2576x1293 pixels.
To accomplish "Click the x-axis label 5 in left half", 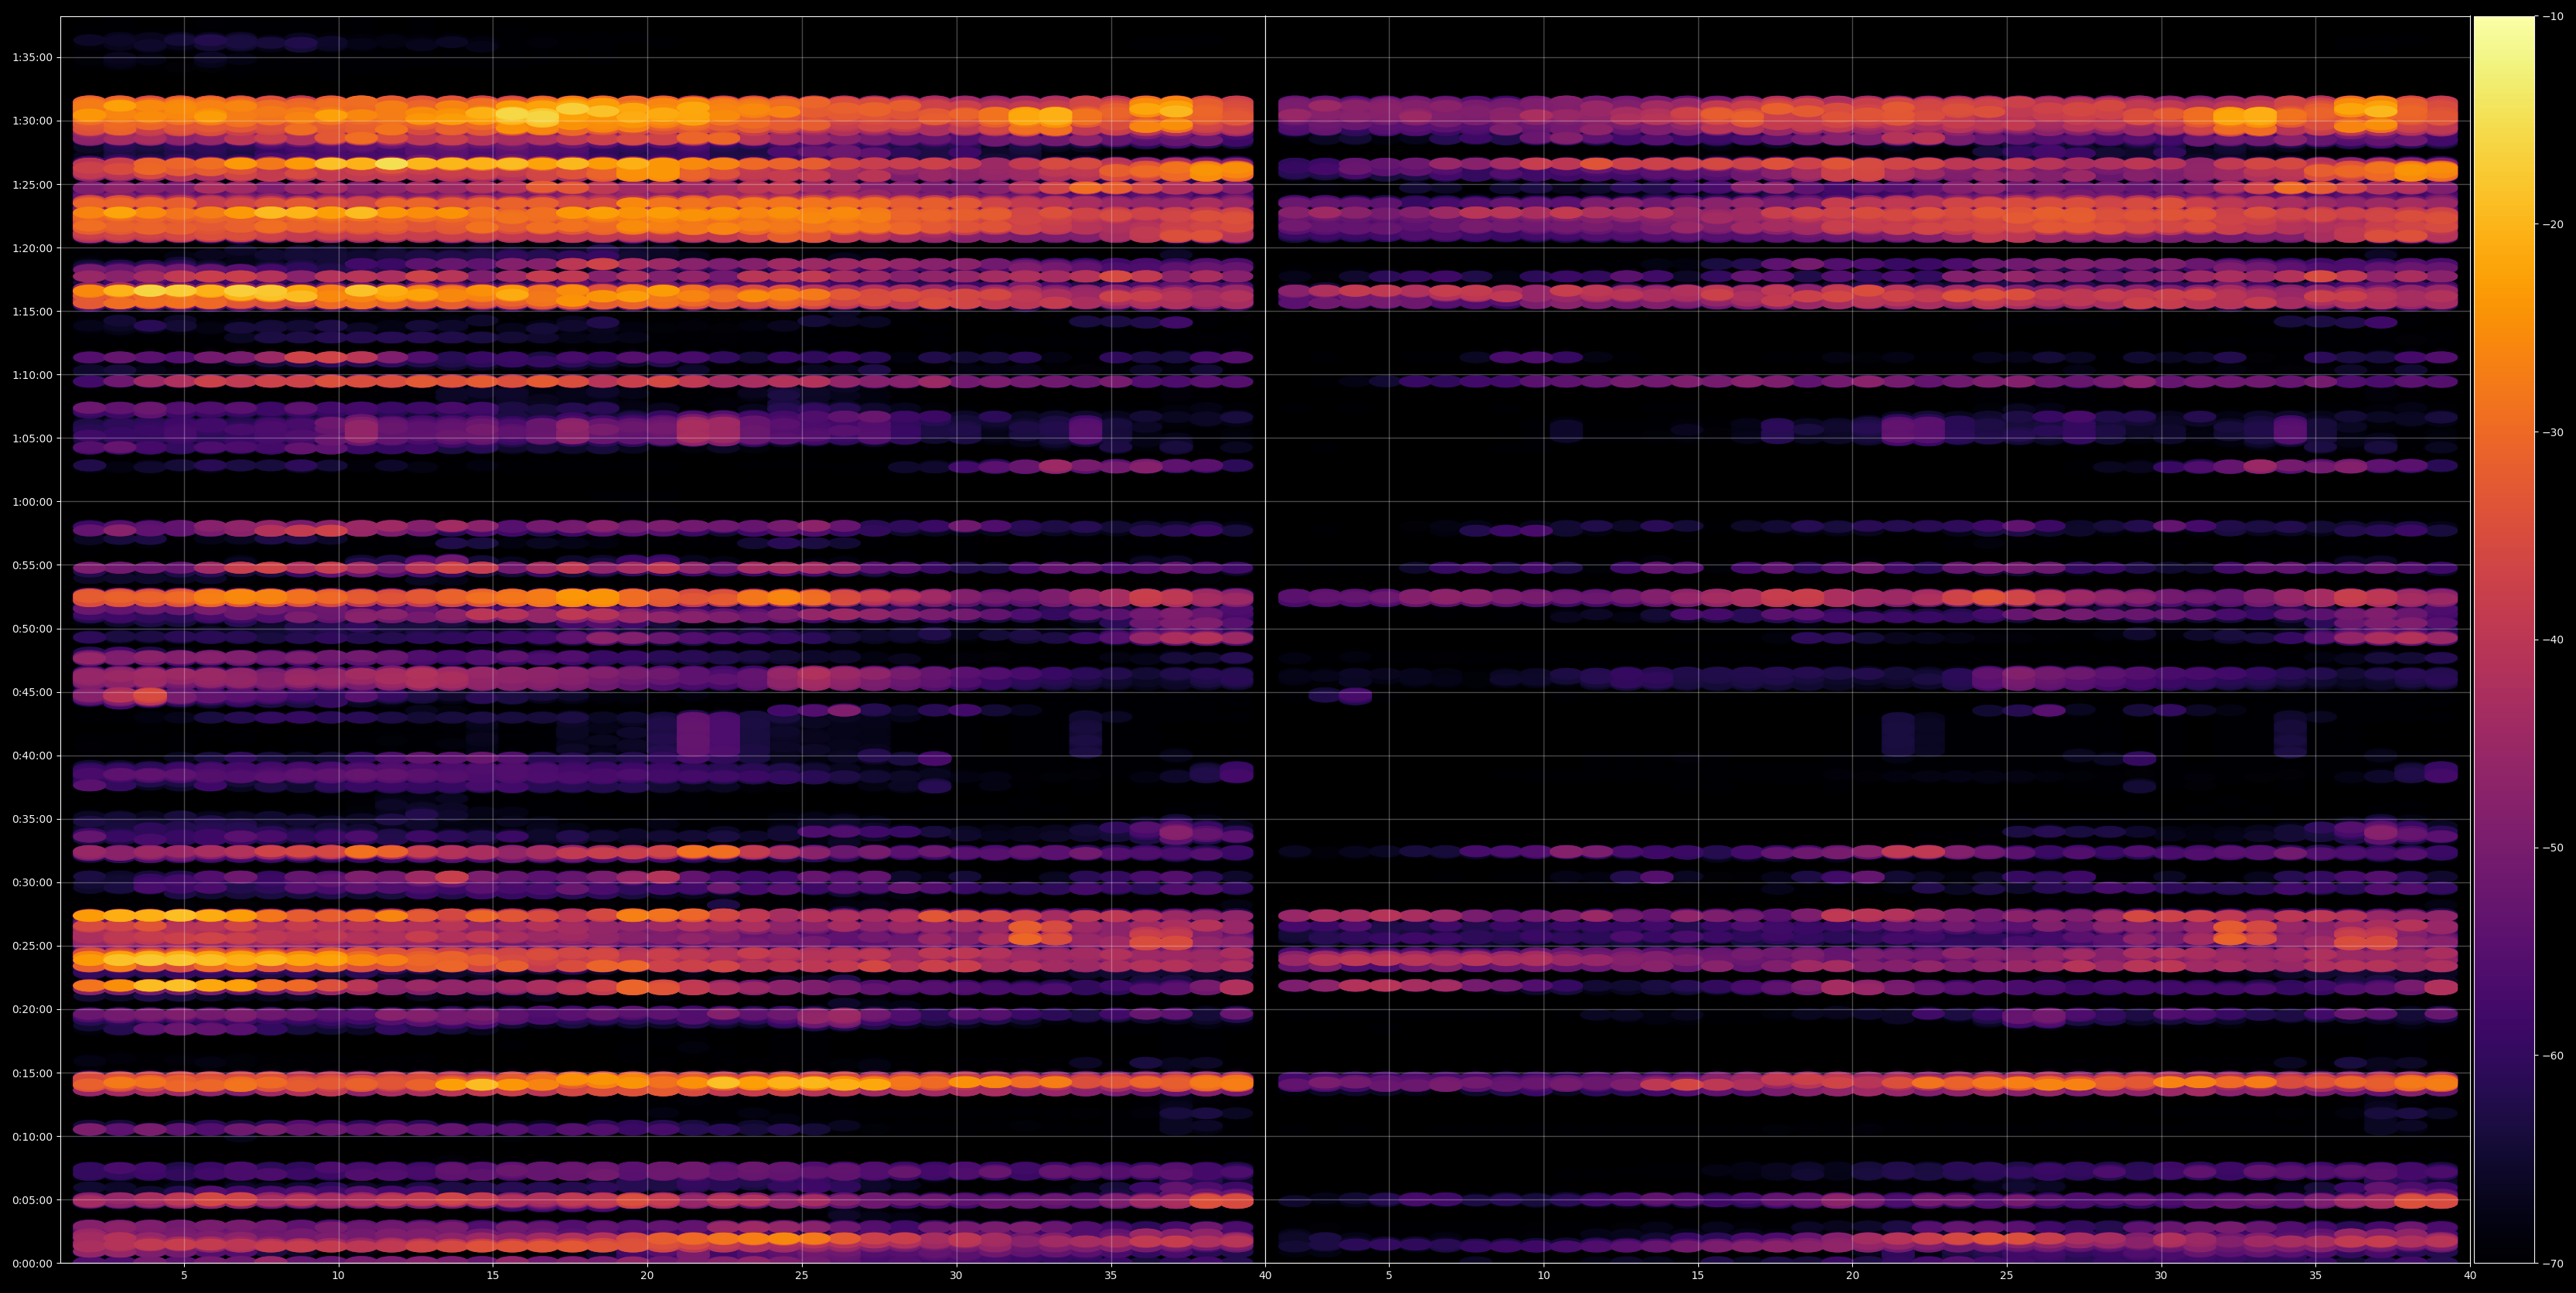I will pos(184,1276).
